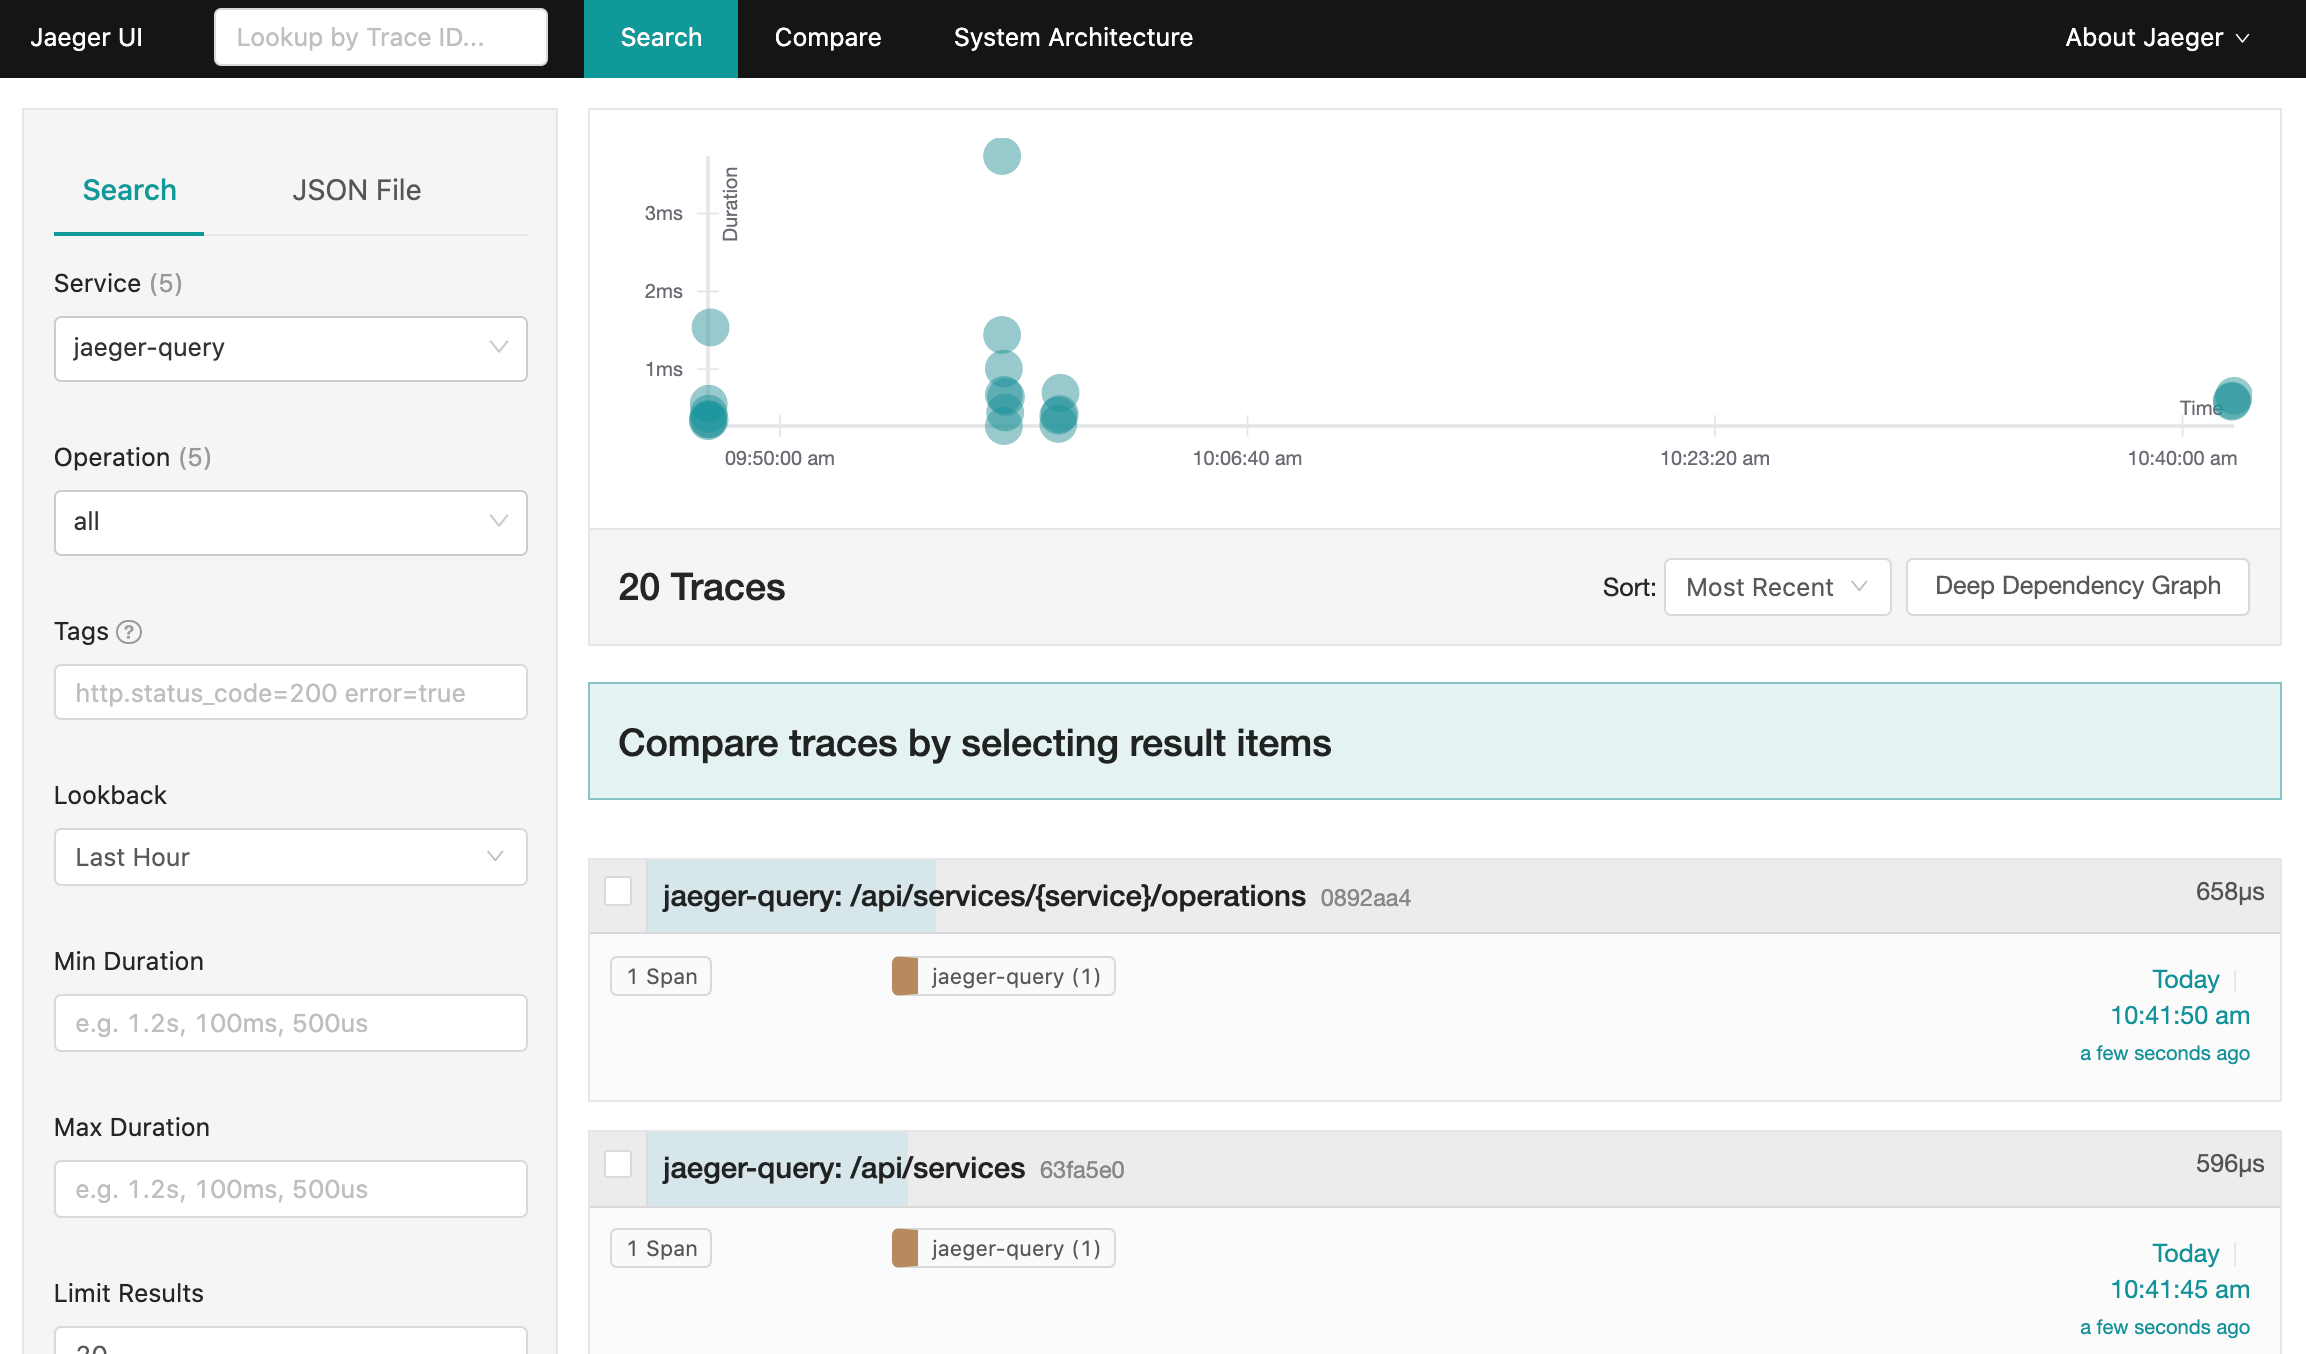Click the Min Duration input field

[292, 1022]
